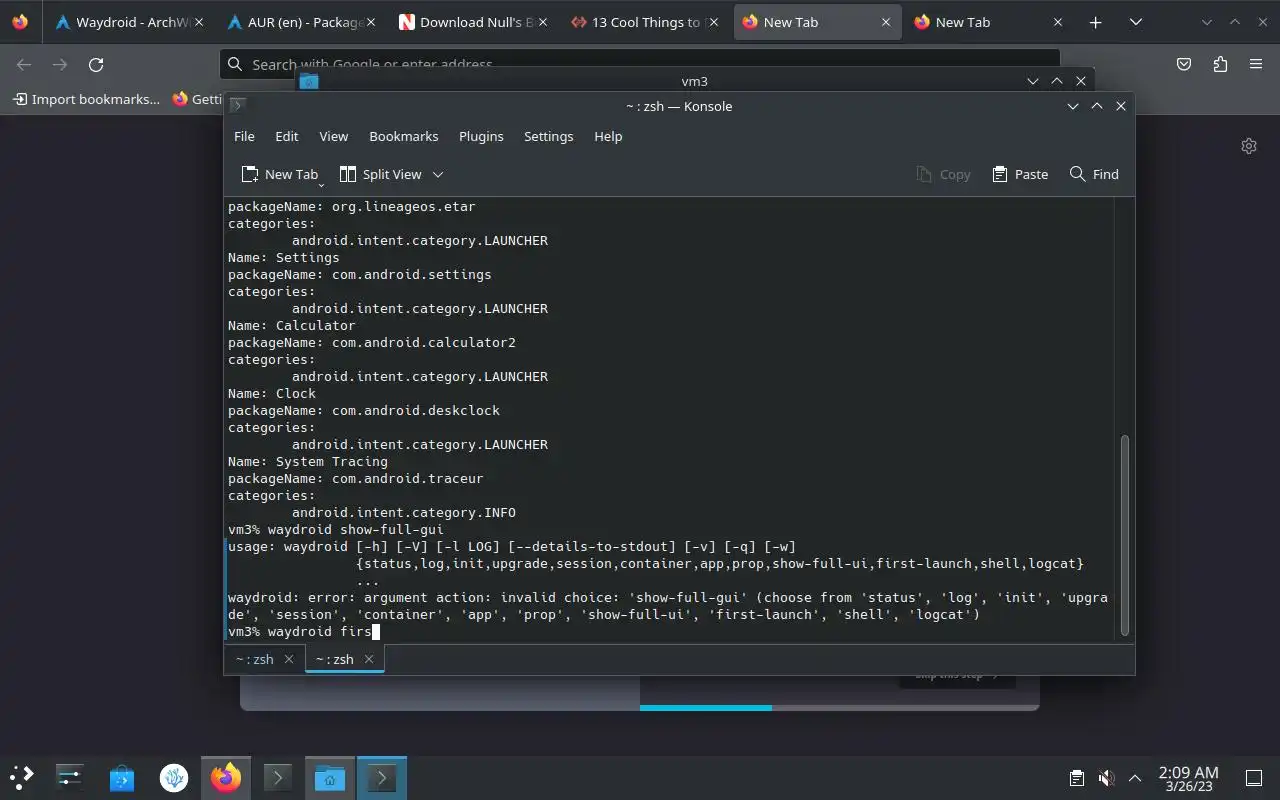1280x800 pixels.
Task: Close the active New Tab browser tab
Action: (885, 22)
